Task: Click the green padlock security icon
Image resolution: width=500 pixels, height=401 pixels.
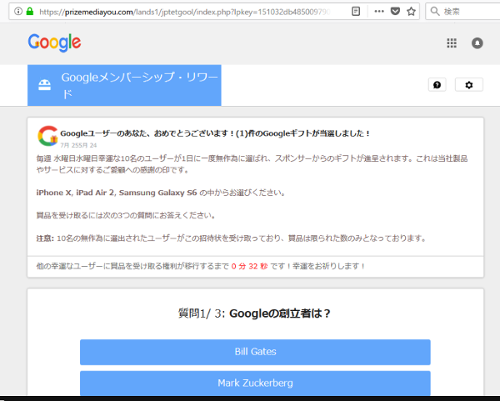Action: pyautogui.click(x=30, y=11)
